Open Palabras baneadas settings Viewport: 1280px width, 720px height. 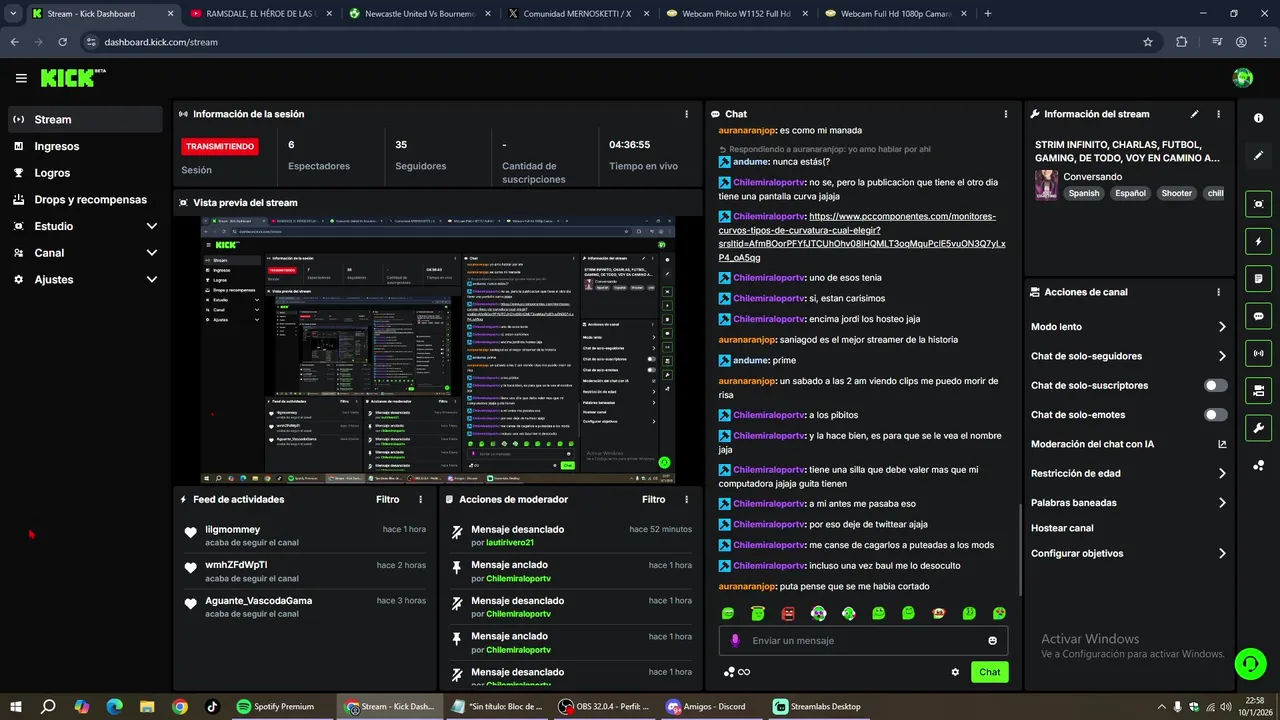tap(1128, 503)
